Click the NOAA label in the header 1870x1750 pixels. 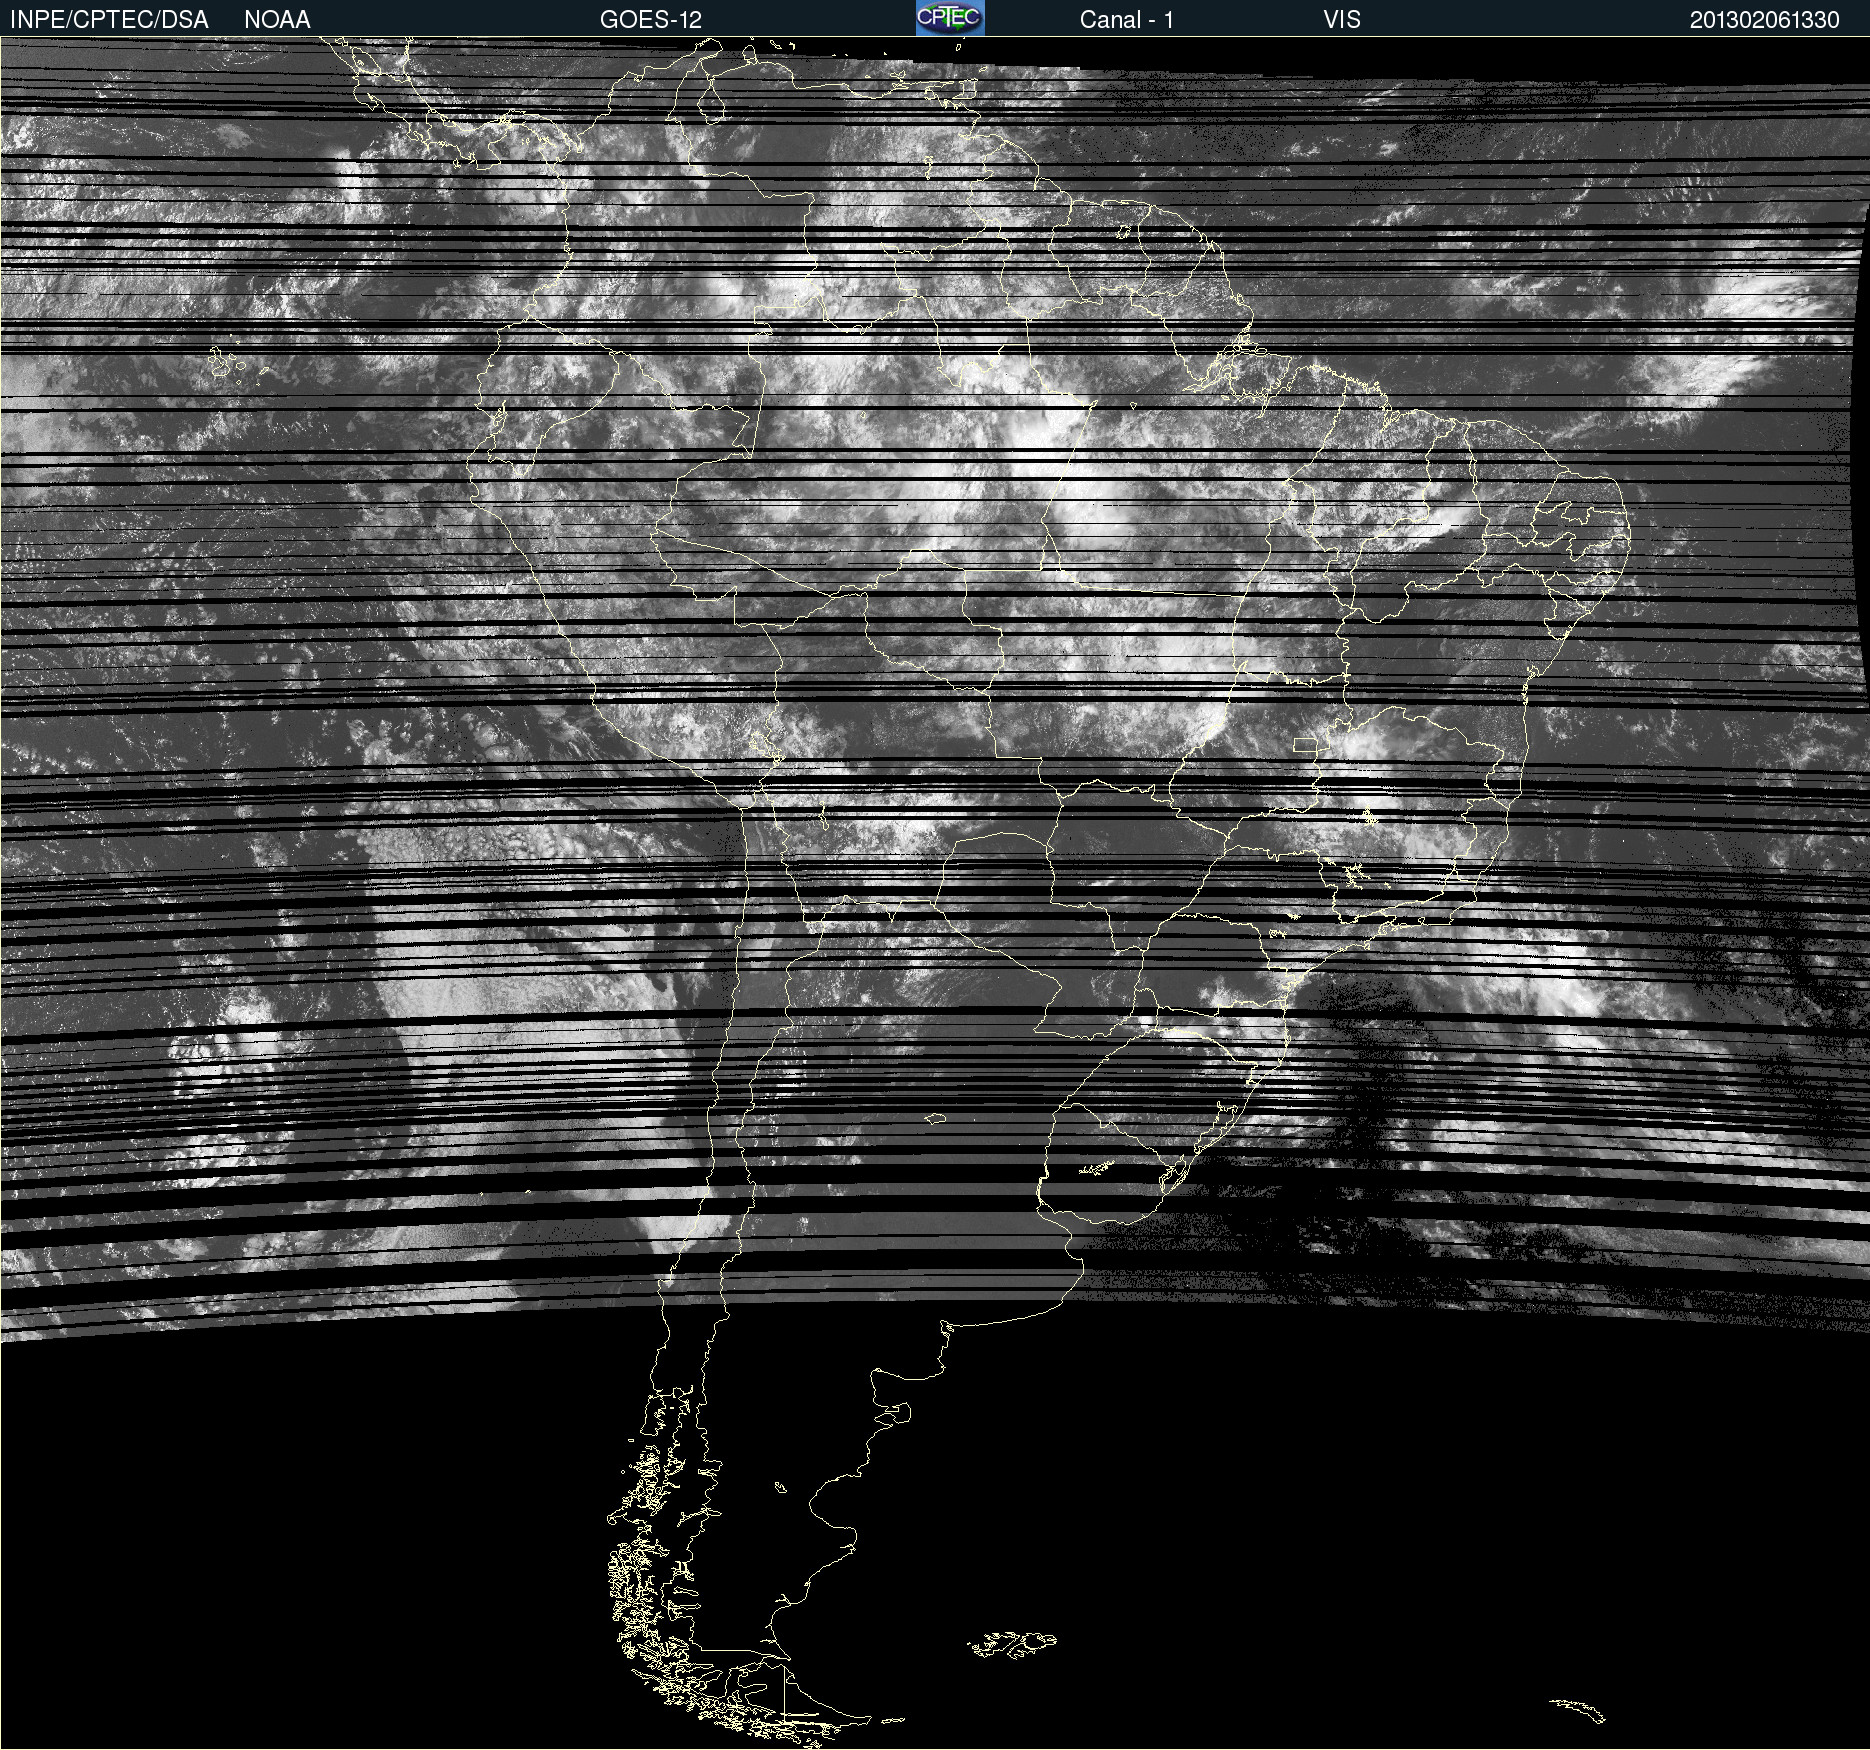pyautogui.click(x=277, y=20)
